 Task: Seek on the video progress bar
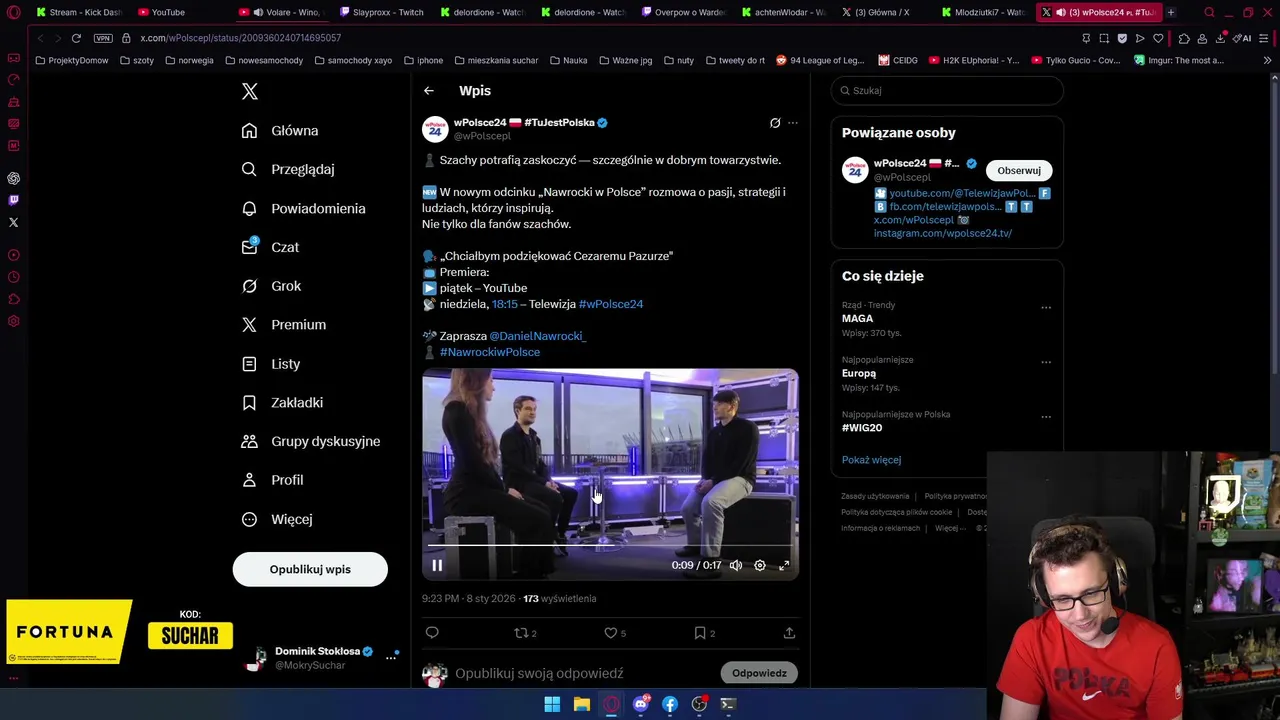pos(610,546)
